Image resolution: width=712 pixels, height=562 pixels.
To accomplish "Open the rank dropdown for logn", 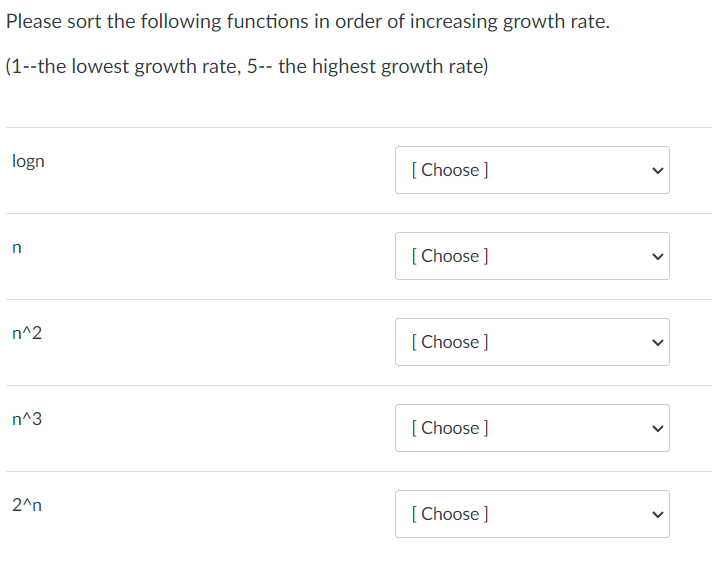I will click(532, 170).
